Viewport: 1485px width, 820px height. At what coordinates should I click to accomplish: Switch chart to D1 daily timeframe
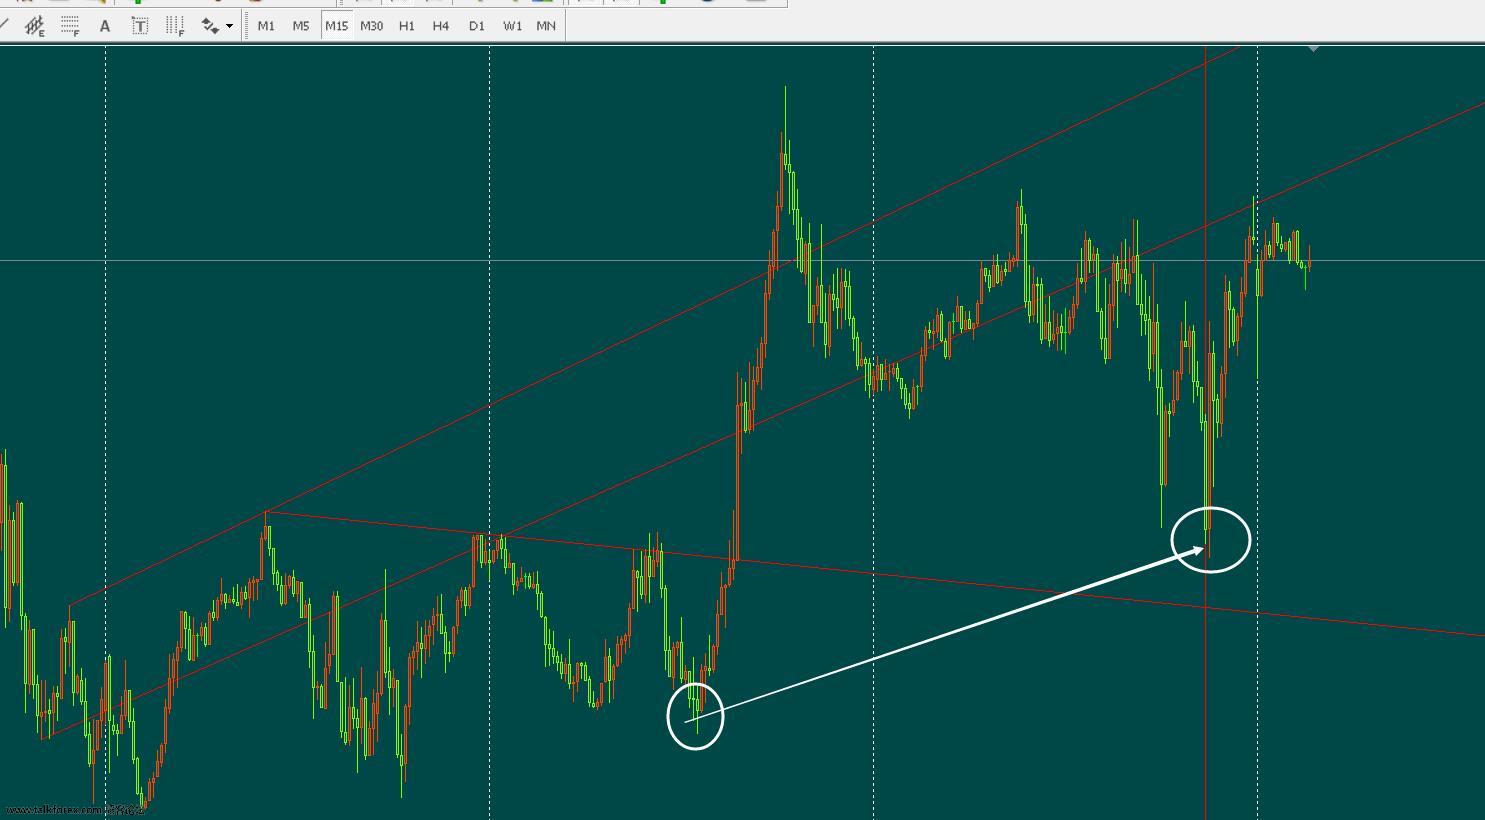476,26
